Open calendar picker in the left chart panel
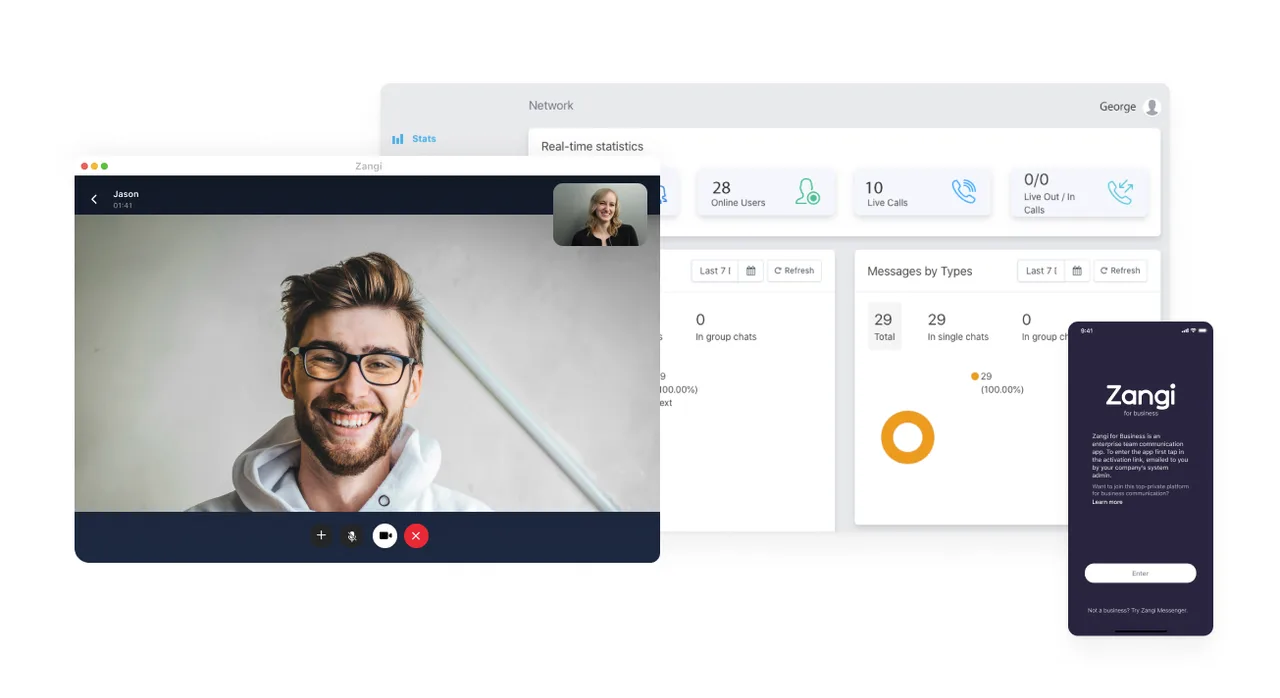Screen dimensions: 1280x698 click(751, 271)
